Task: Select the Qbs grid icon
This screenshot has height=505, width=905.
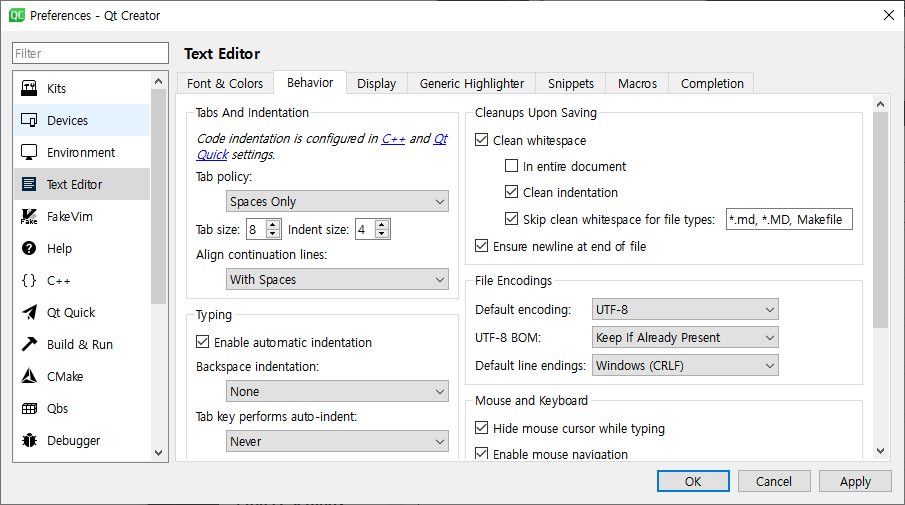Action: point(29,409)
